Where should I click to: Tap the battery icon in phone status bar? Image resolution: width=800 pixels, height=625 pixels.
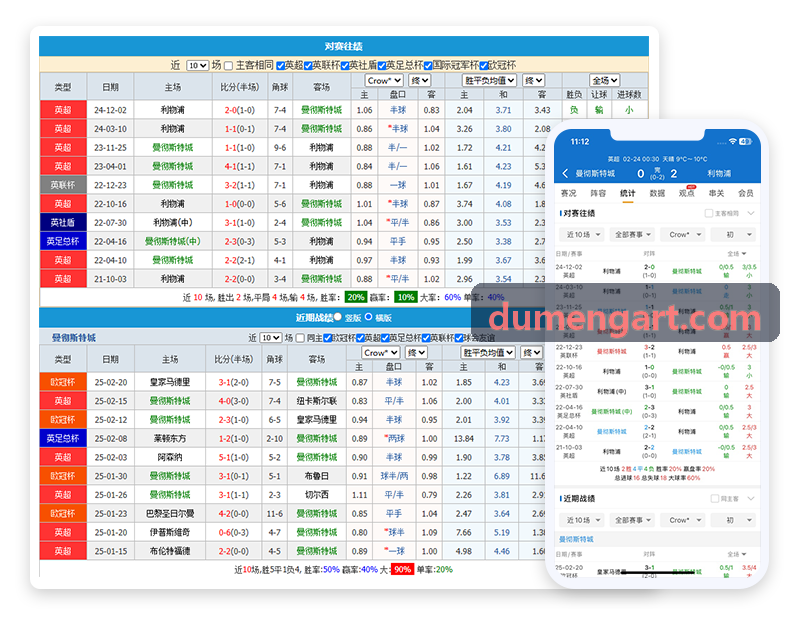point(745,141)
